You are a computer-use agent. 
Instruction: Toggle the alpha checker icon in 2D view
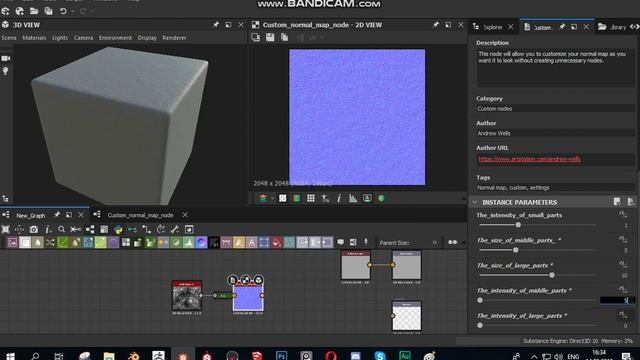click(282, 198)
